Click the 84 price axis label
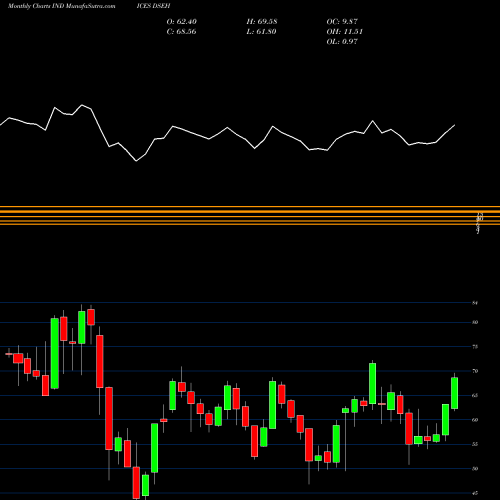Viewport: 500px width, 500px height. 475,303
